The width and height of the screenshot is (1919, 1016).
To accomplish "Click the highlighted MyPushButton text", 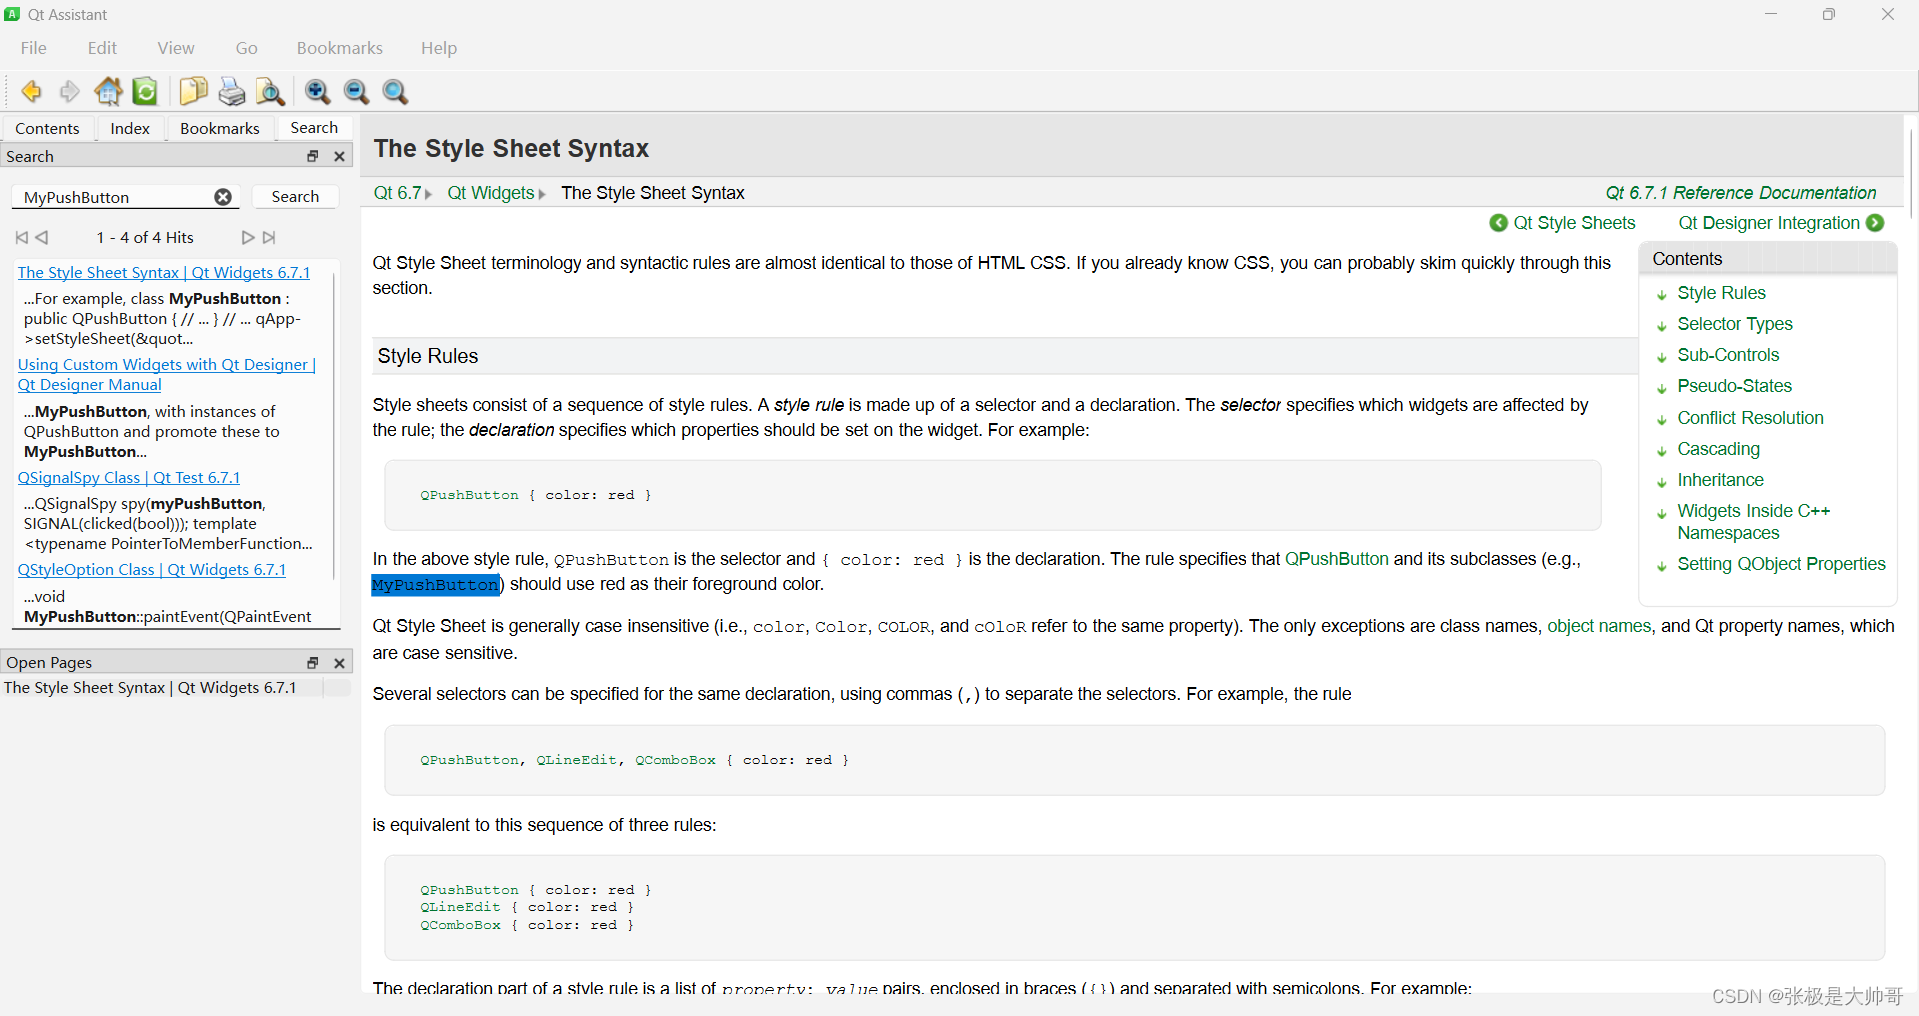I will [x=435, y=585].
